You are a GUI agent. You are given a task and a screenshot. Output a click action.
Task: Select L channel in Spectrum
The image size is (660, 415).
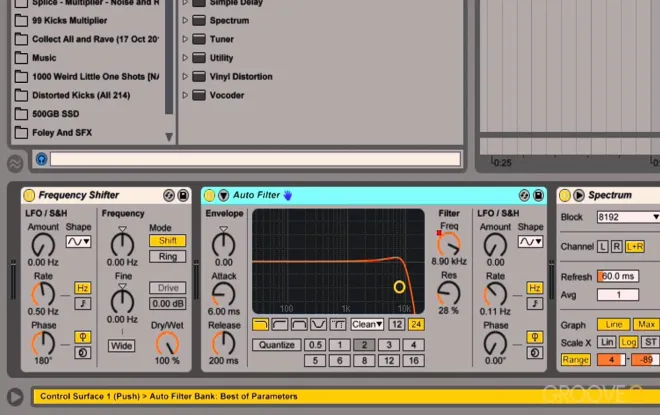tap(602, 247)
